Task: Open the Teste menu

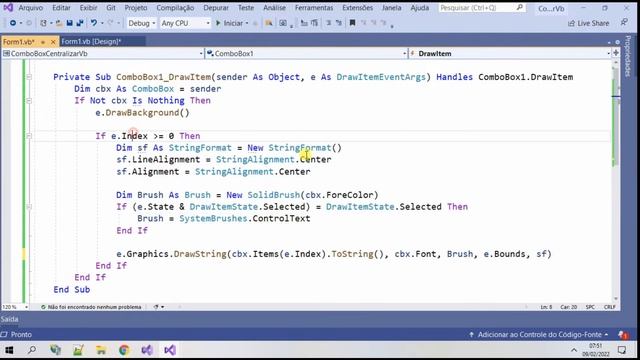Action: coord(246,8)
